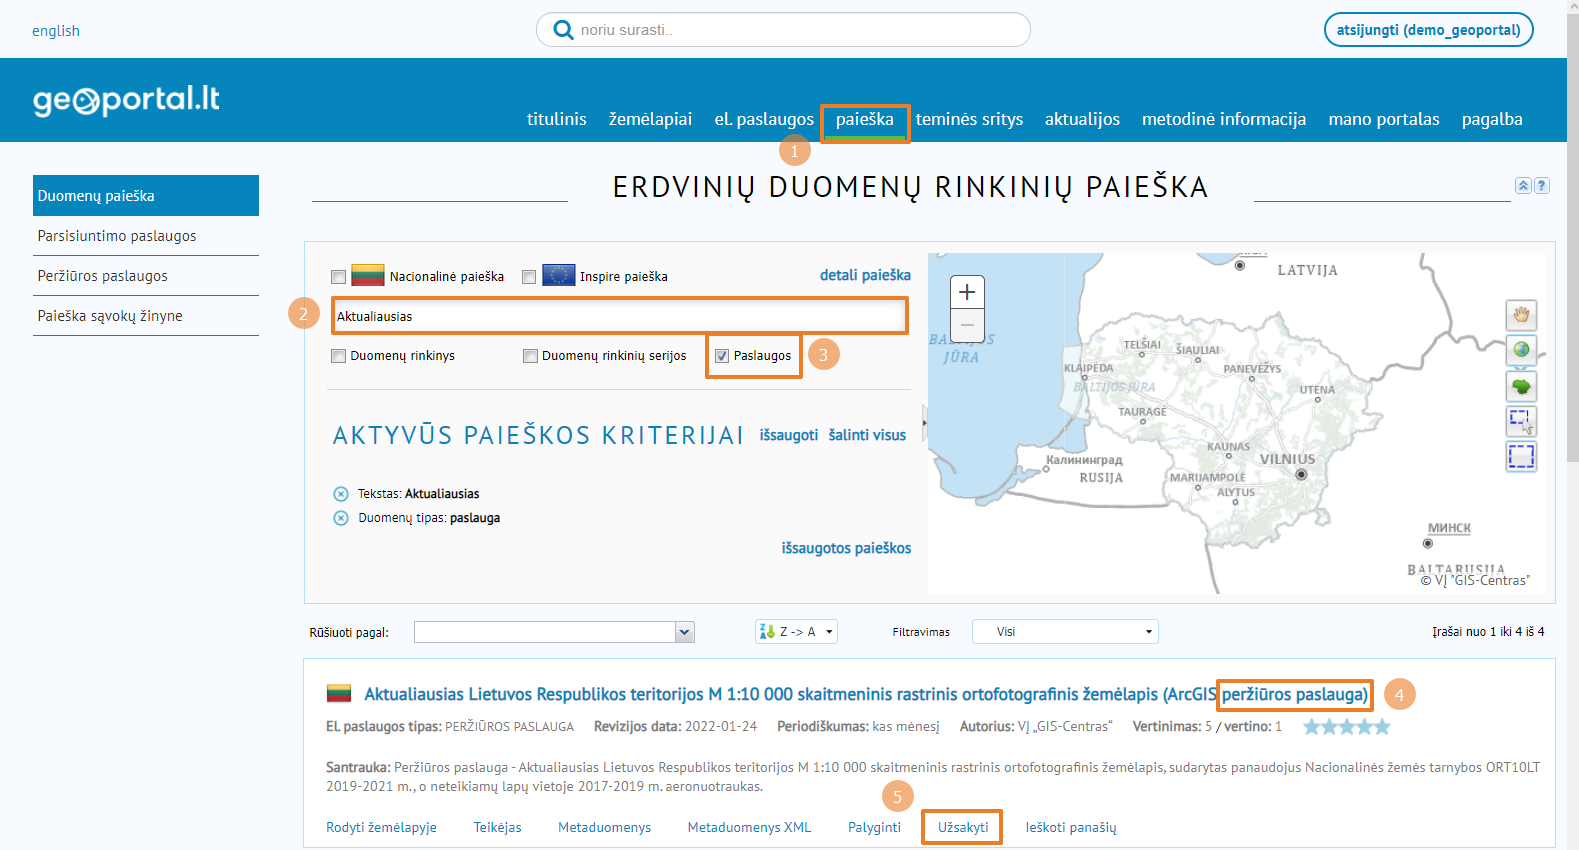
Task: Select the pan hand map tool
Action: point(1520,315)
